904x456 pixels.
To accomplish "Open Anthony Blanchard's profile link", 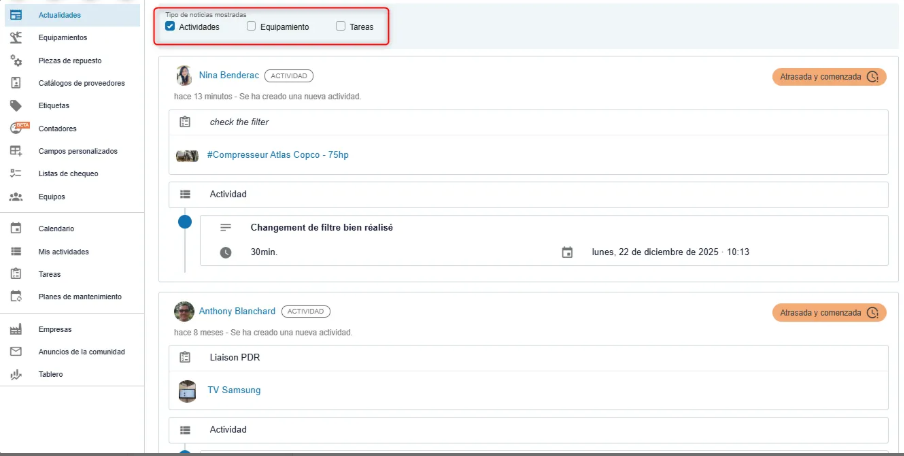I will tap(236, 311).
